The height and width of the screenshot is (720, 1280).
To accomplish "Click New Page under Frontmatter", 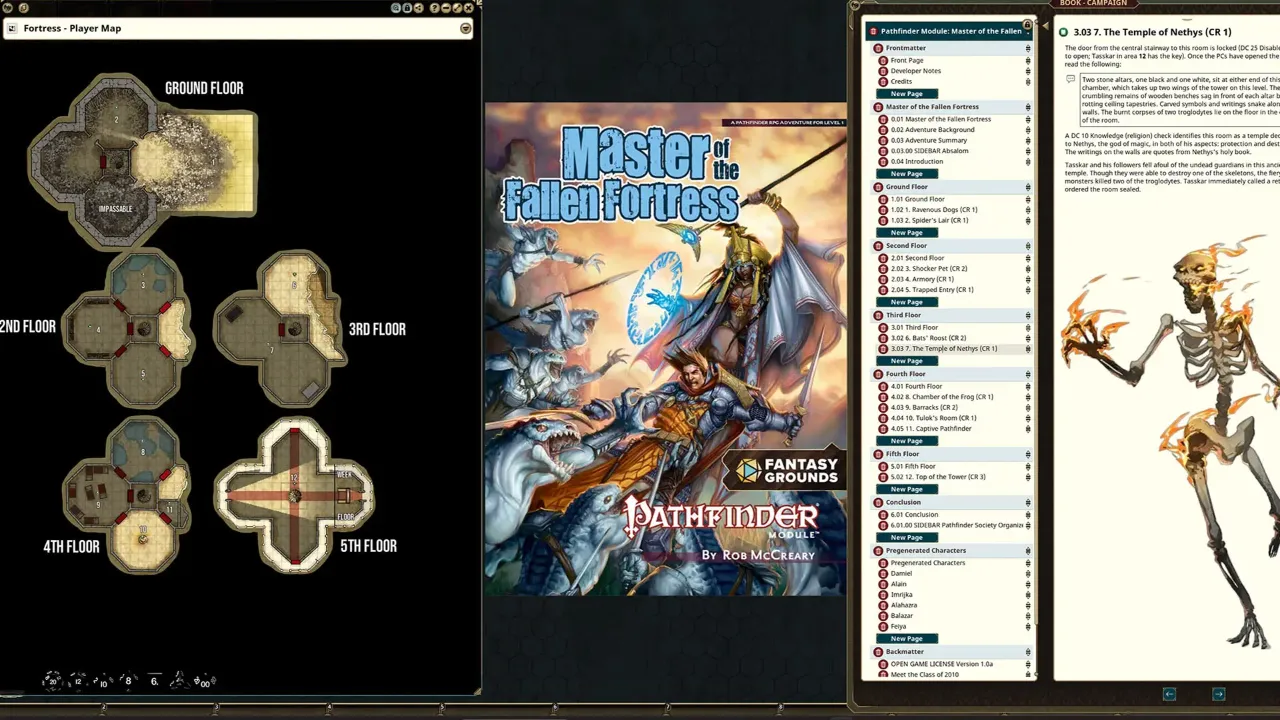I will pos(907,94).
